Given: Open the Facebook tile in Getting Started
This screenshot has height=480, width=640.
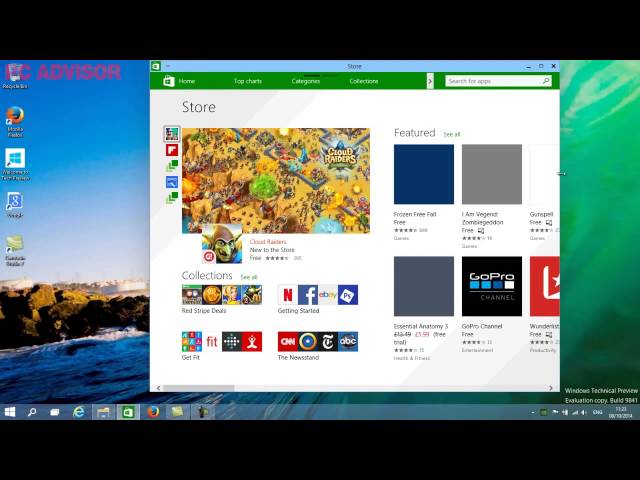Looking at the screenshot, I should (x=308, y=295).
